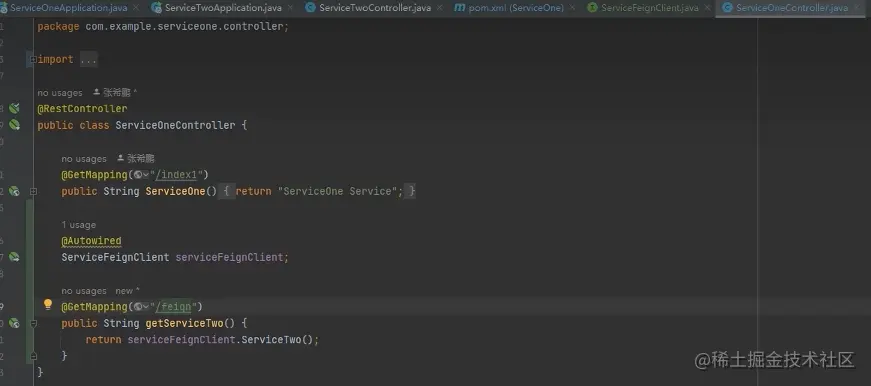871x386 pixels.
Task: Click the yellow light bulb intention icon
Action: click(48, 304)
